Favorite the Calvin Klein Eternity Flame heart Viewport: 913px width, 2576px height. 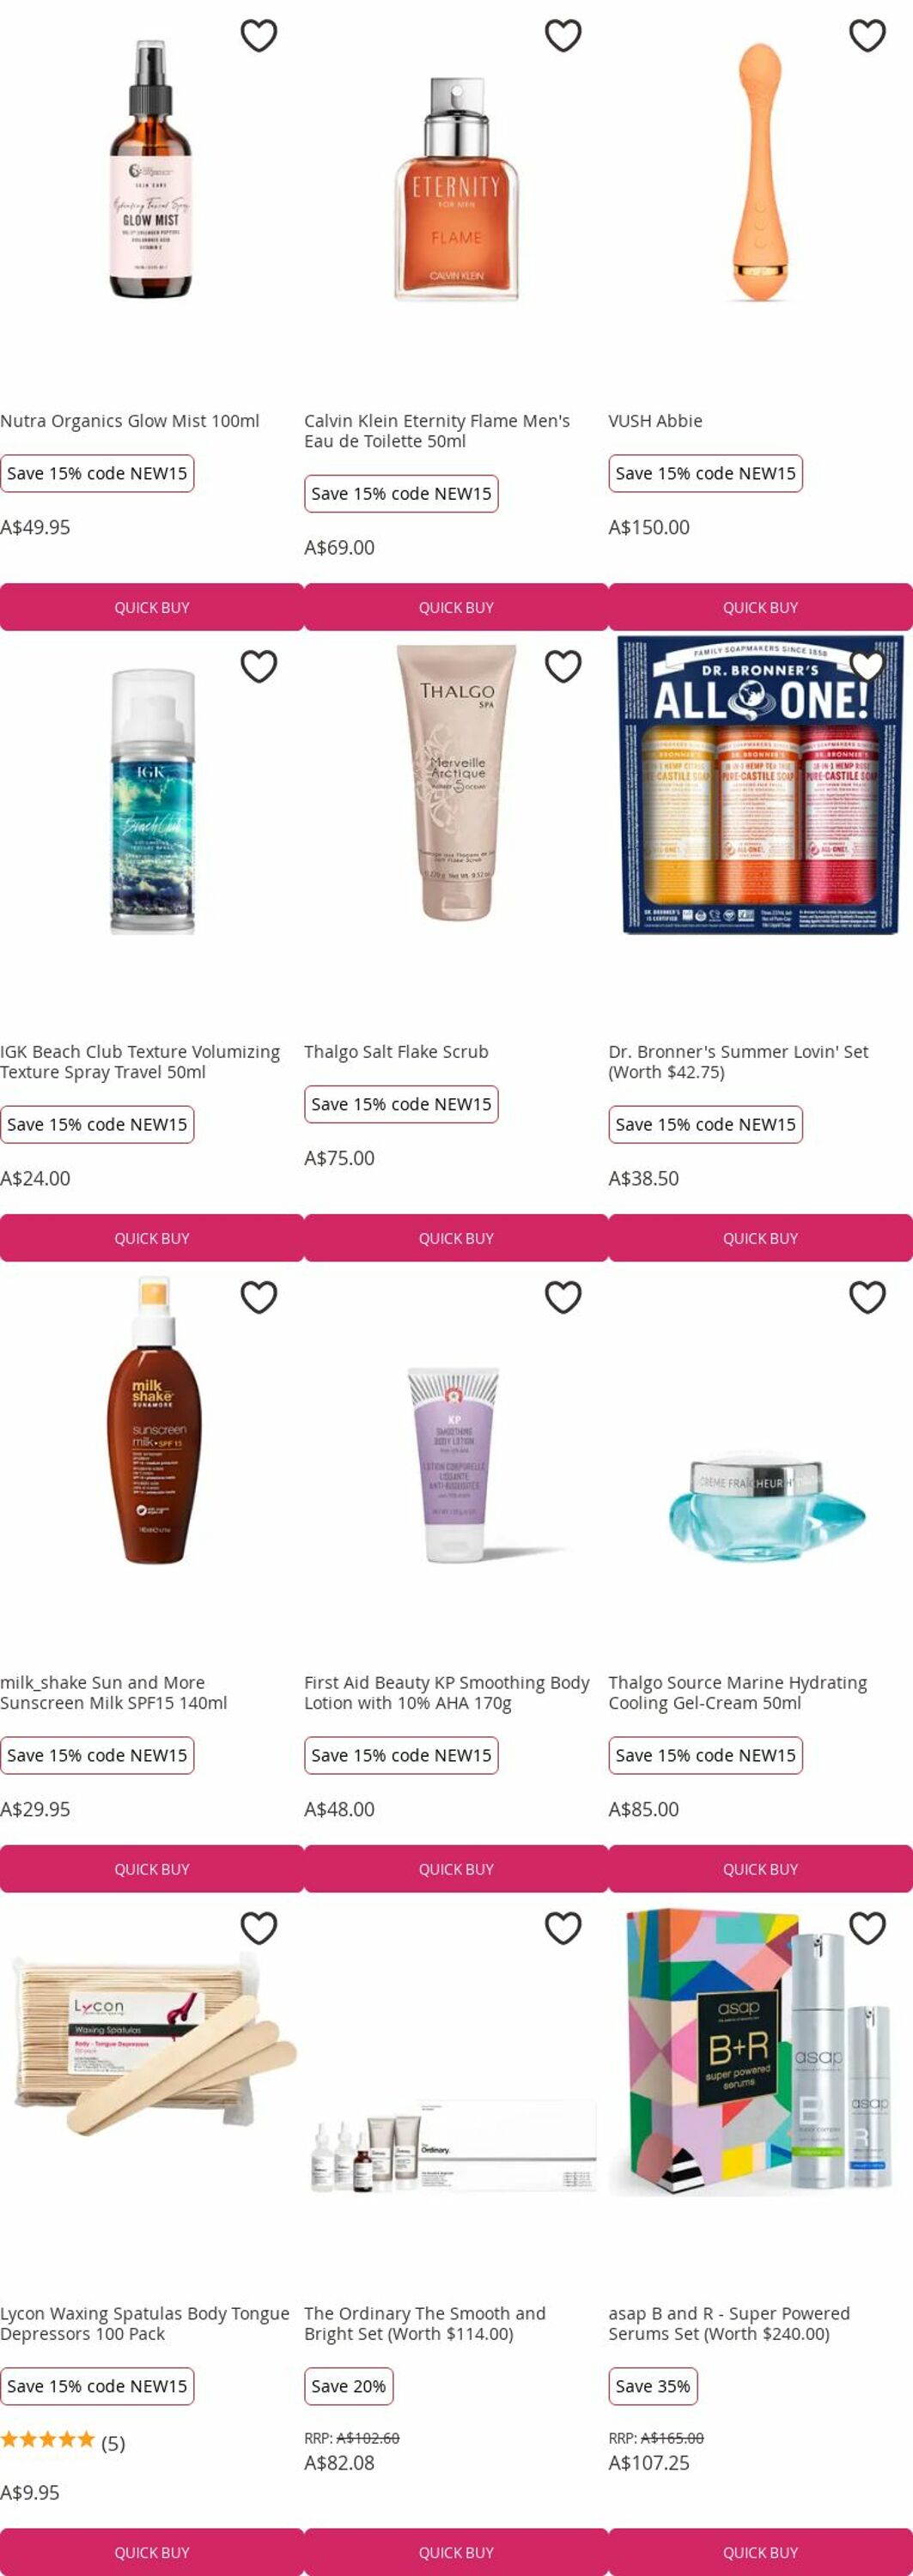pos(563,36)
